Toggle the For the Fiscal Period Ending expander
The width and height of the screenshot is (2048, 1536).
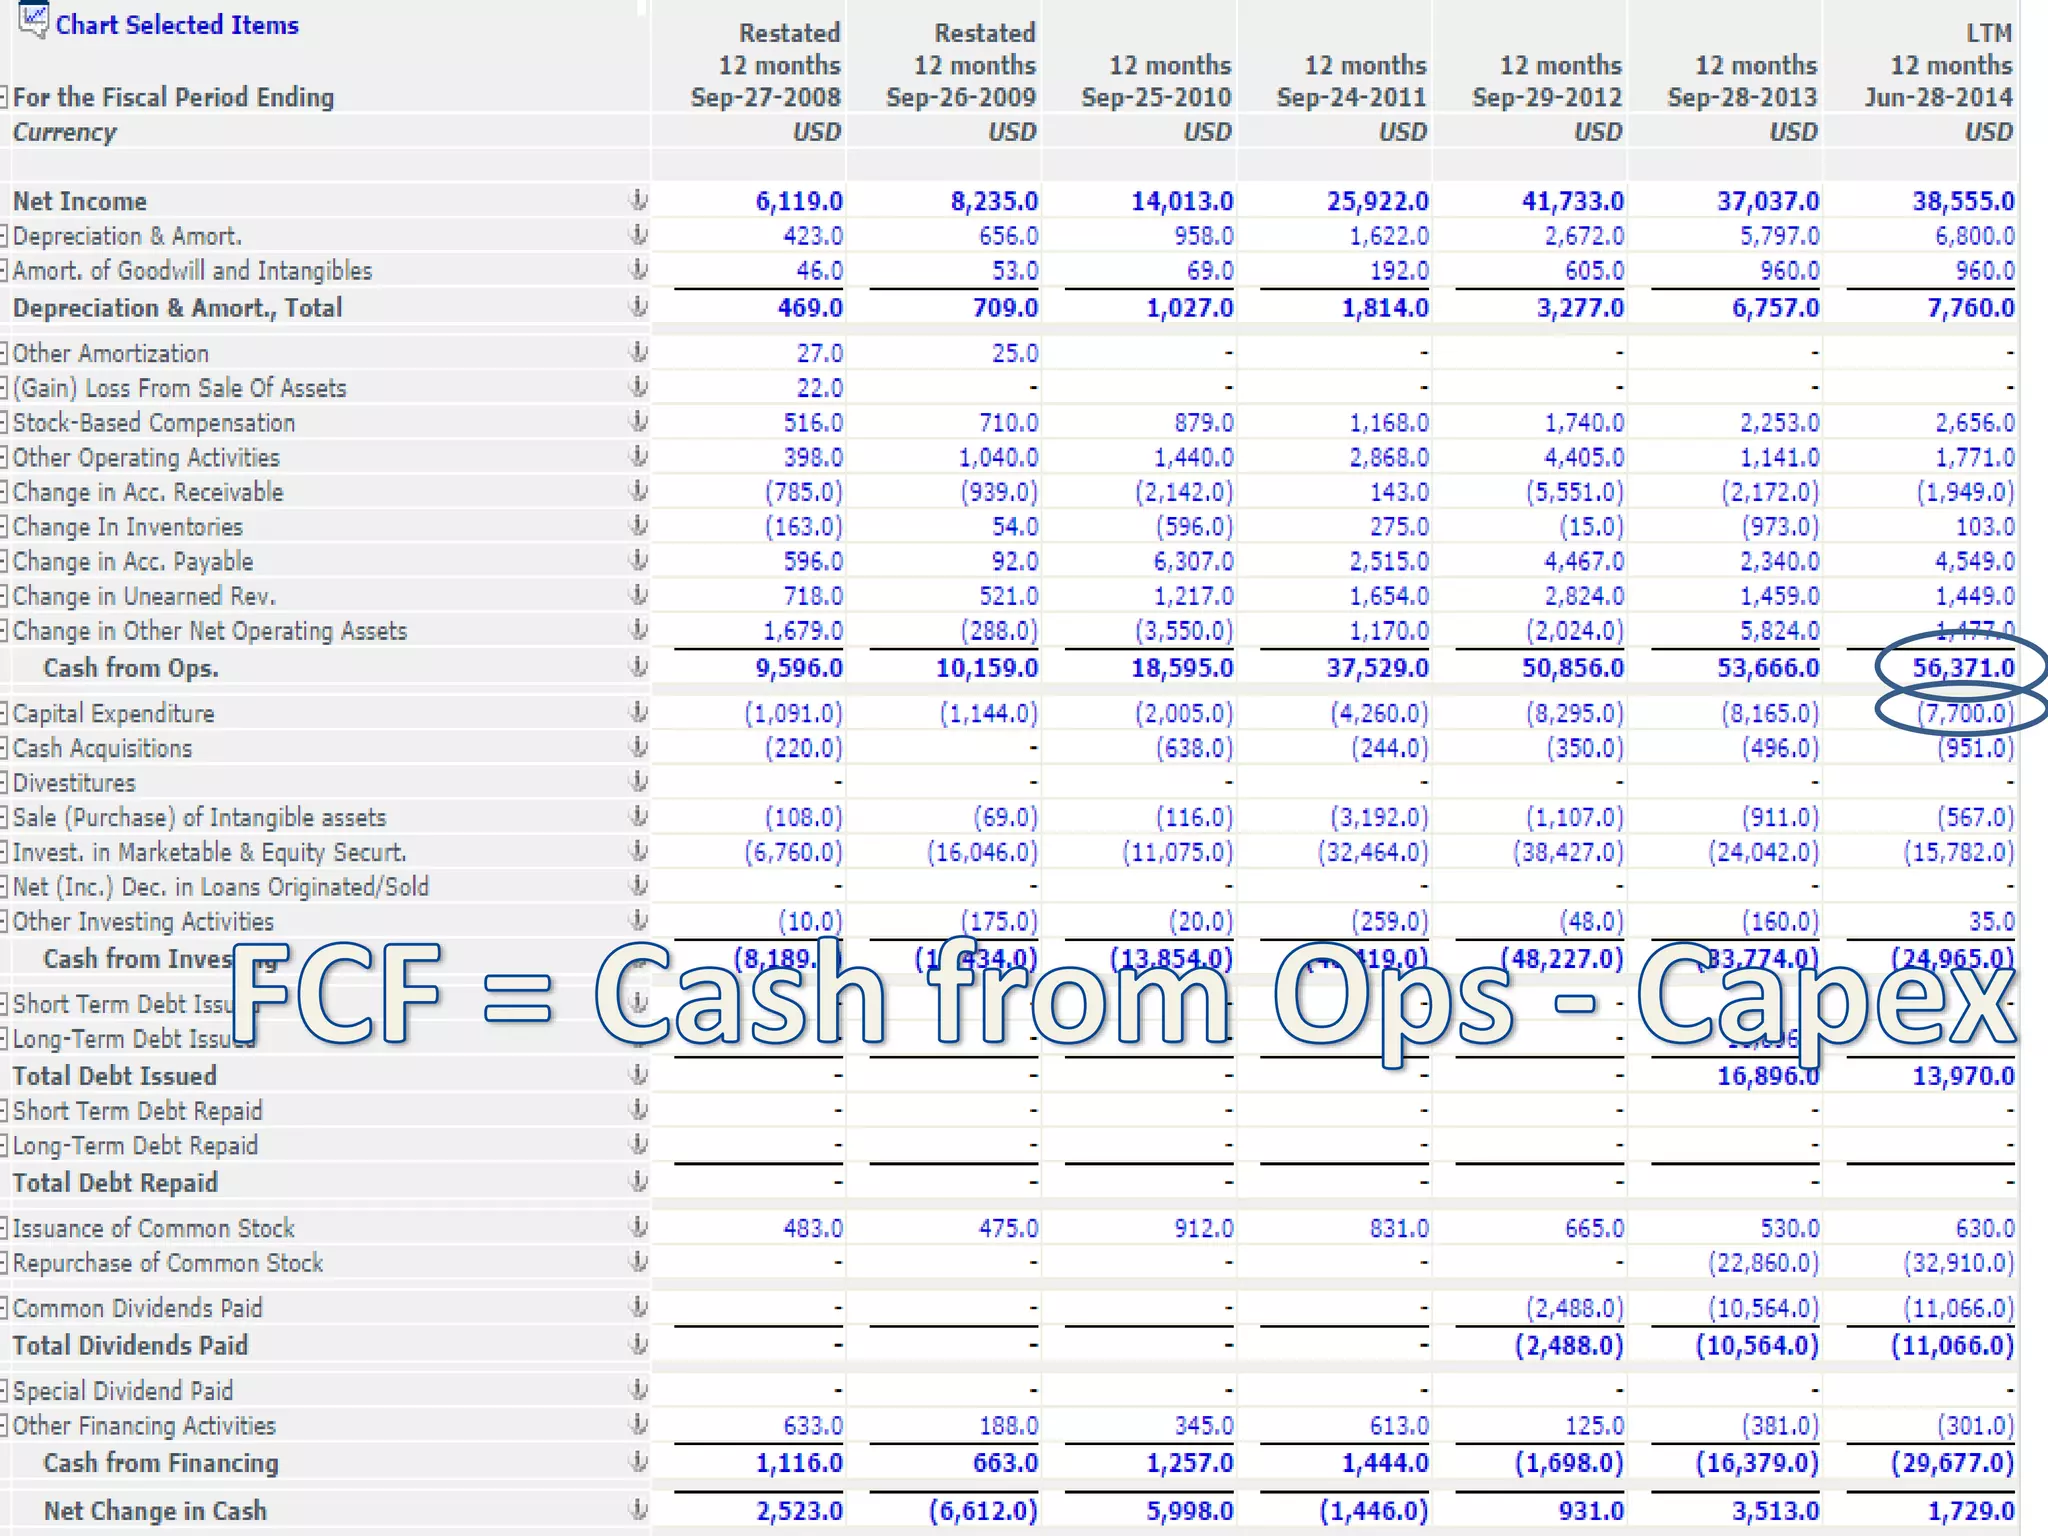[x=4, y=97]
